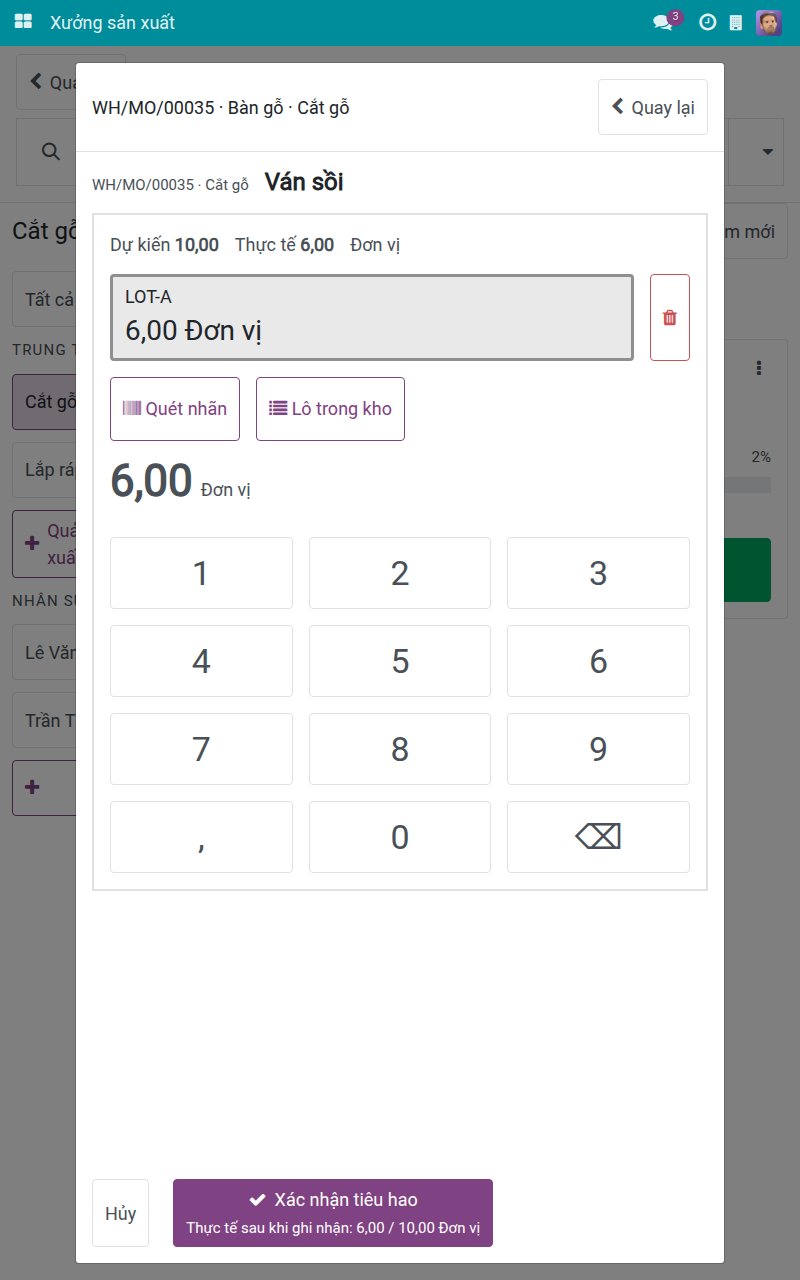Tap the comma key on keypad
This screenshot has height=1280, width=800.
pos(201,837)
